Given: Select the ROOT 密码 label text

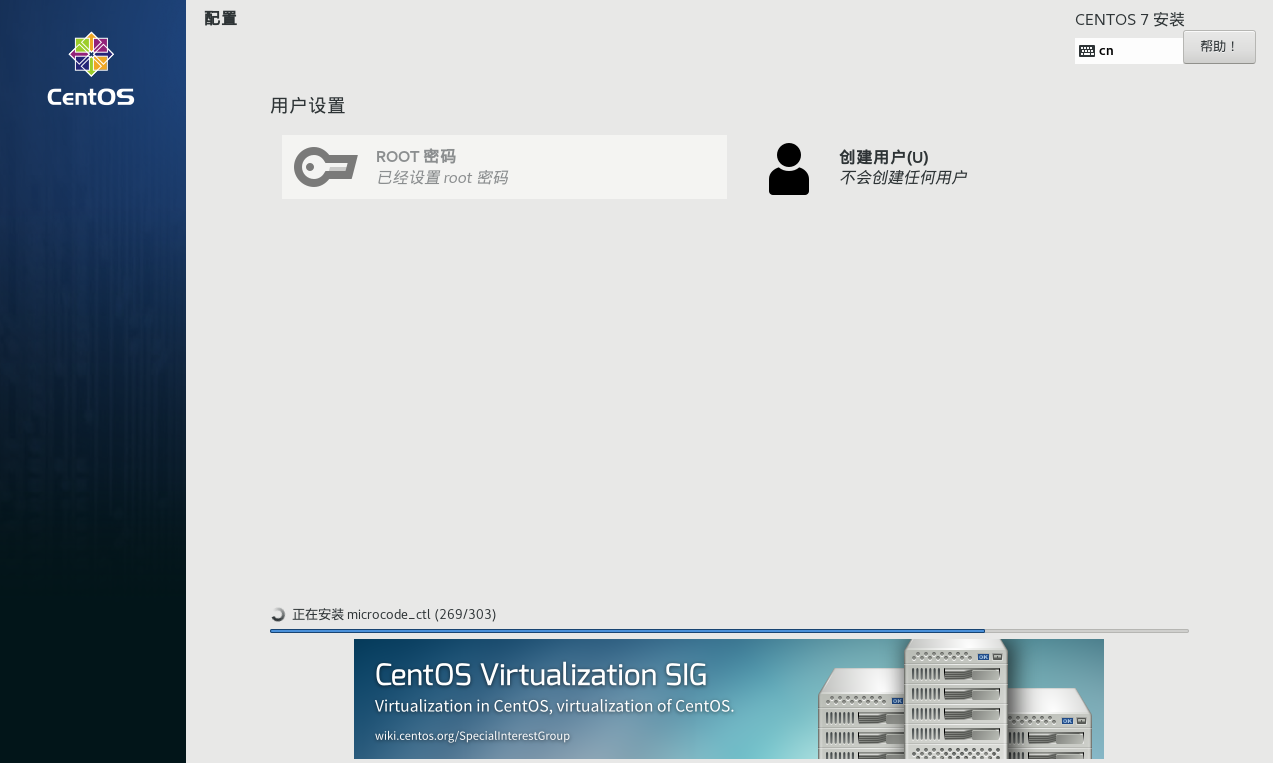Looking at the screenshot, I should pyautogui.click(x=416, y=157).
